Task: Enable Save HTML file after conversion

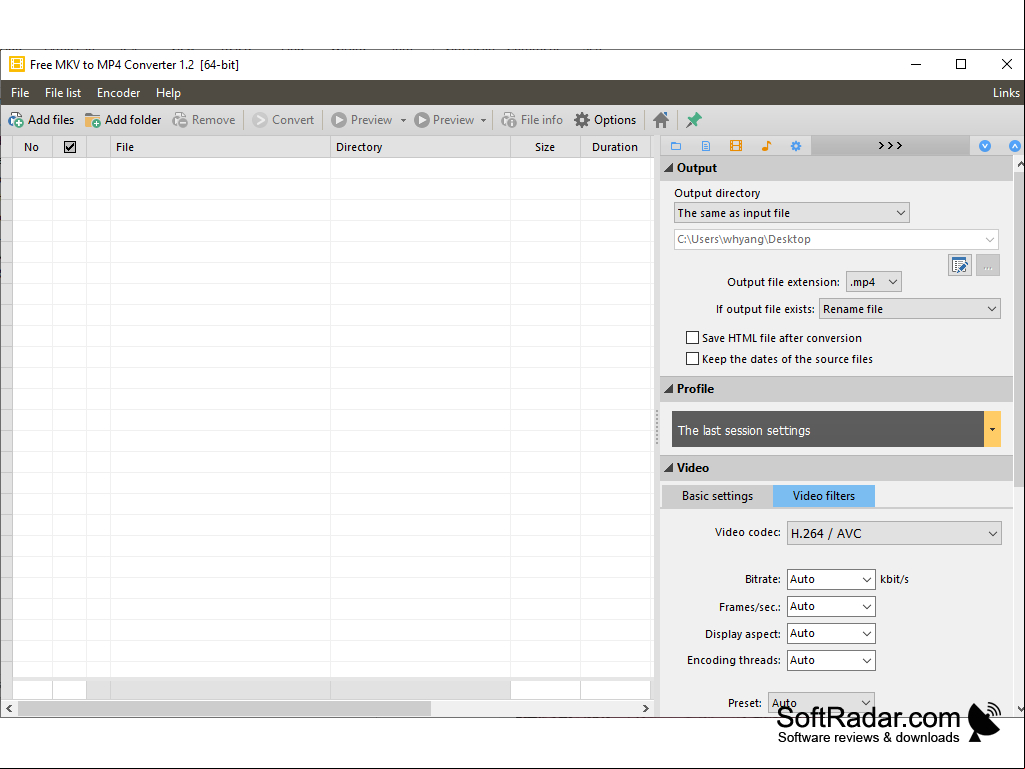Action: [x=692, y=337]
